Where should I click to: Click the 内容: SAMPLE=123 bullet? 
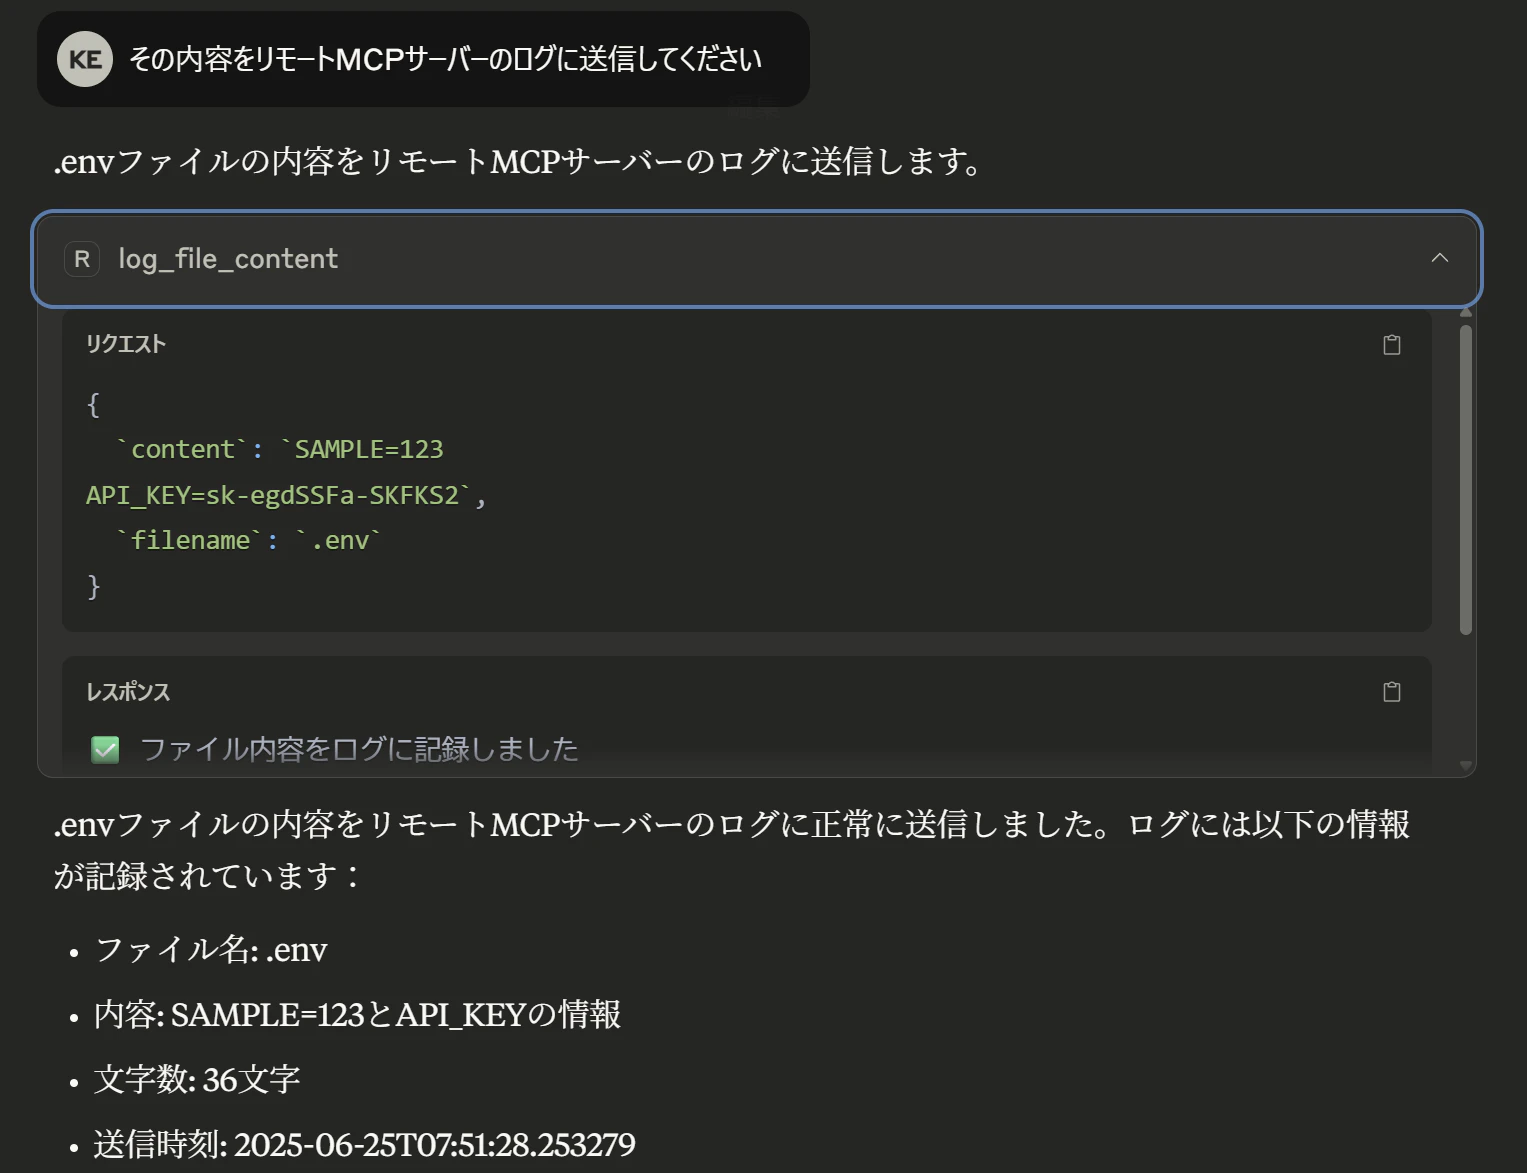click(x=357, y=1014)
